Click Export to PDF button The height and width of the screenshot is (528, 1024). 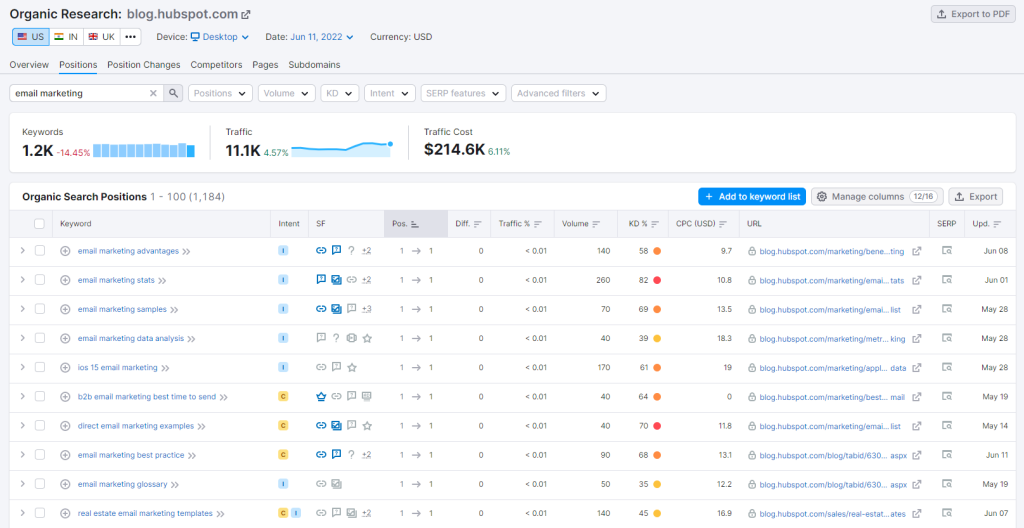coord(973,14)
